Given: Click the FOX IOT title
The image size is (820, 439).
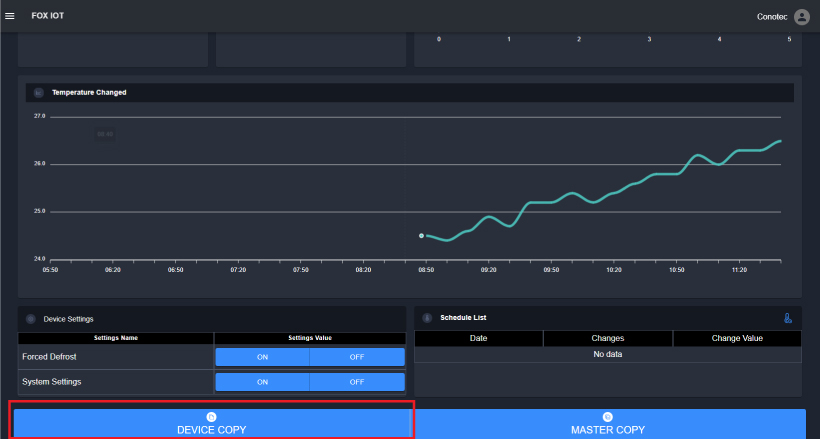Looking at the screenshot, I should point(48,16).
